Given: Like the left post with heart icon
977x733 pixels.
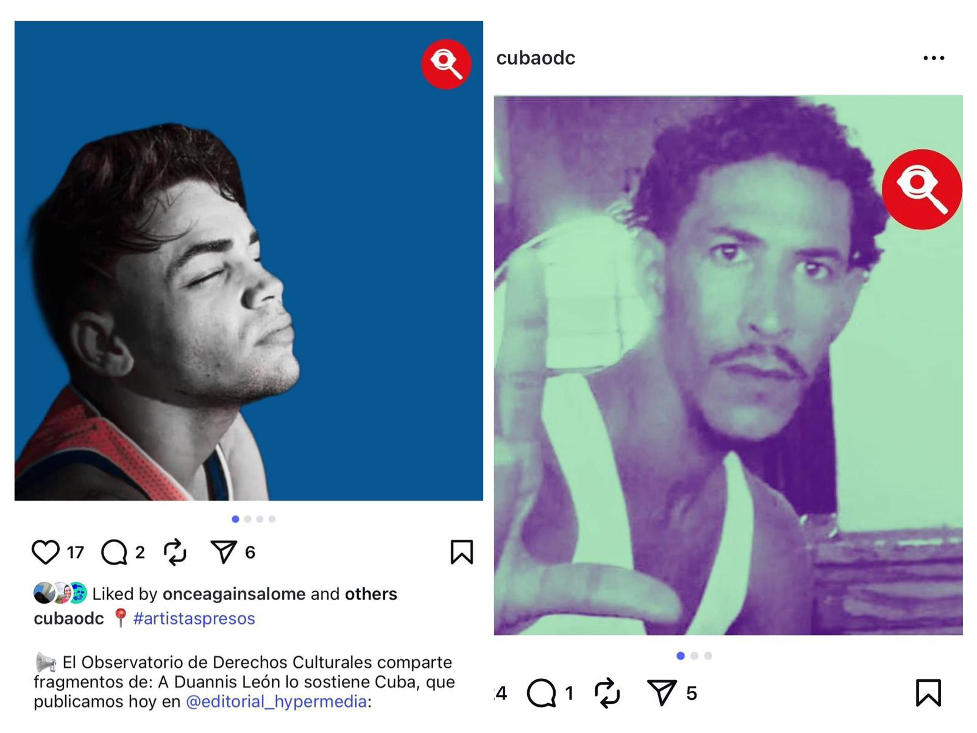Looking at the screenshot, I should (x=45, y=552).
